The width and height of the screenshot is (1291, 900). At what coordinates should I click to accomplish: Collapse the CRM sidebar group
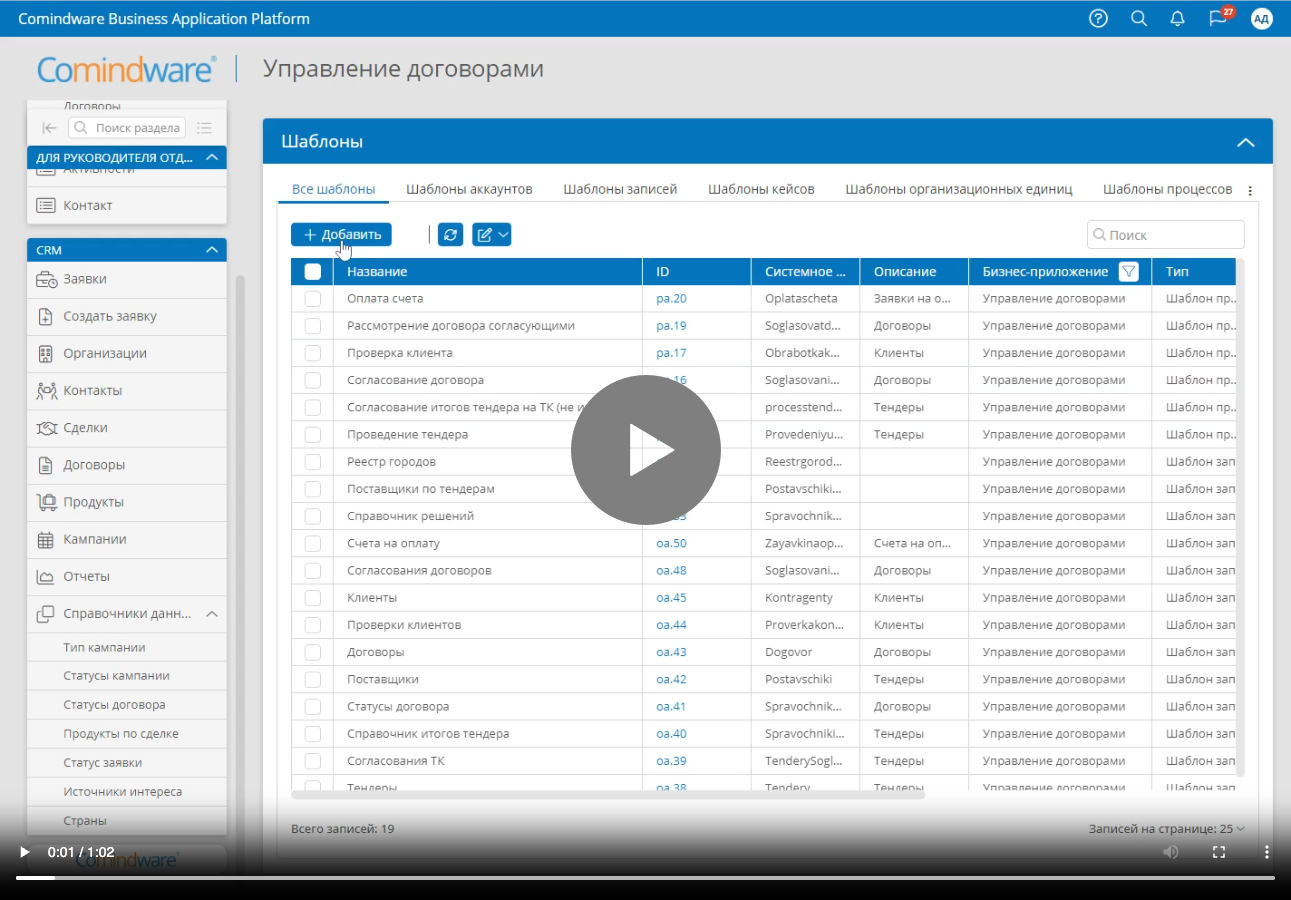click(211, 250)
